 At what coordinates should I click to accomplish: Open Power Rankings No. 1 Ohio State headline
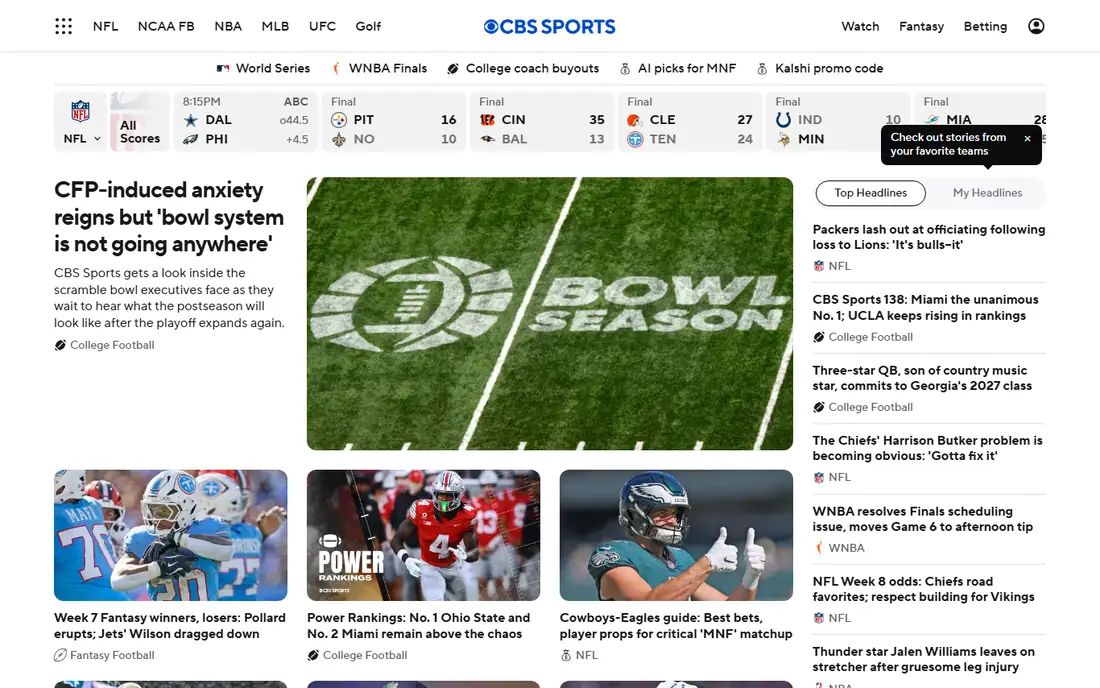point(418,626)
